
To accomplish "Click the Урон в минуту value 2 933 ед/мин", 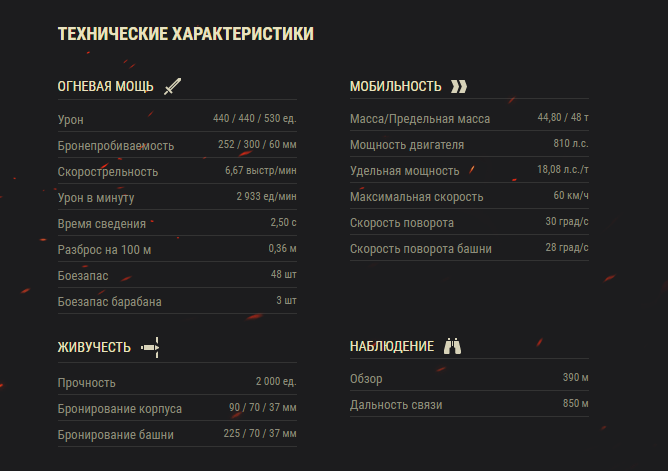I will point(266,196).
